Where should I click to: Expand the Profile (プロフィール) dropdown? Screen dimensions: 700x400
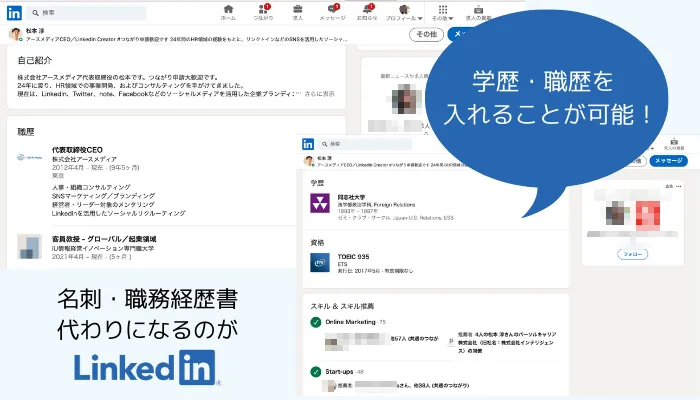(404, 12)
